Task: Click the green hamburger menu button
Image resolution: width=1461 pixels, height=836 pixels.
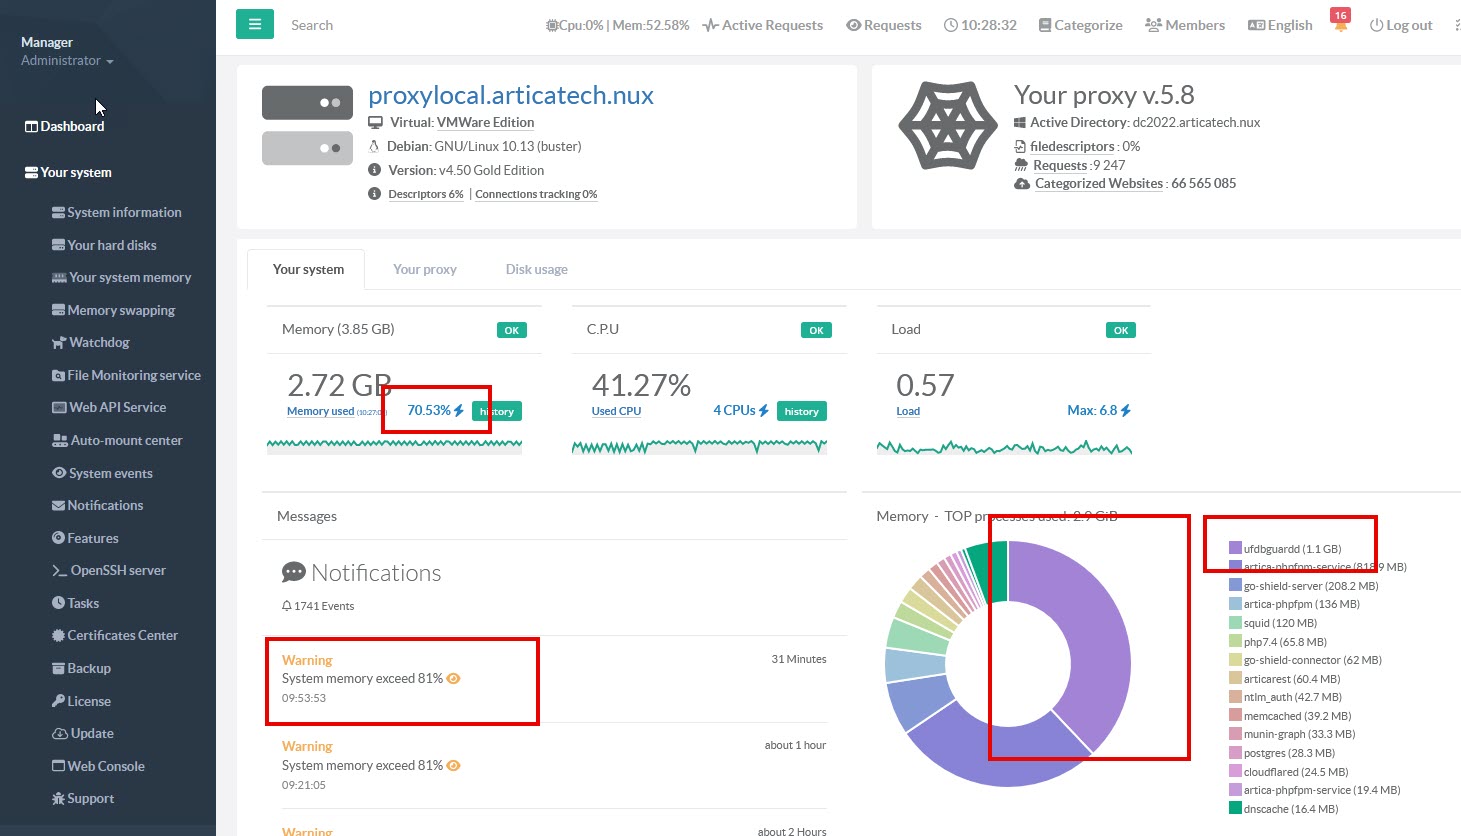Action: pos(255,24)
